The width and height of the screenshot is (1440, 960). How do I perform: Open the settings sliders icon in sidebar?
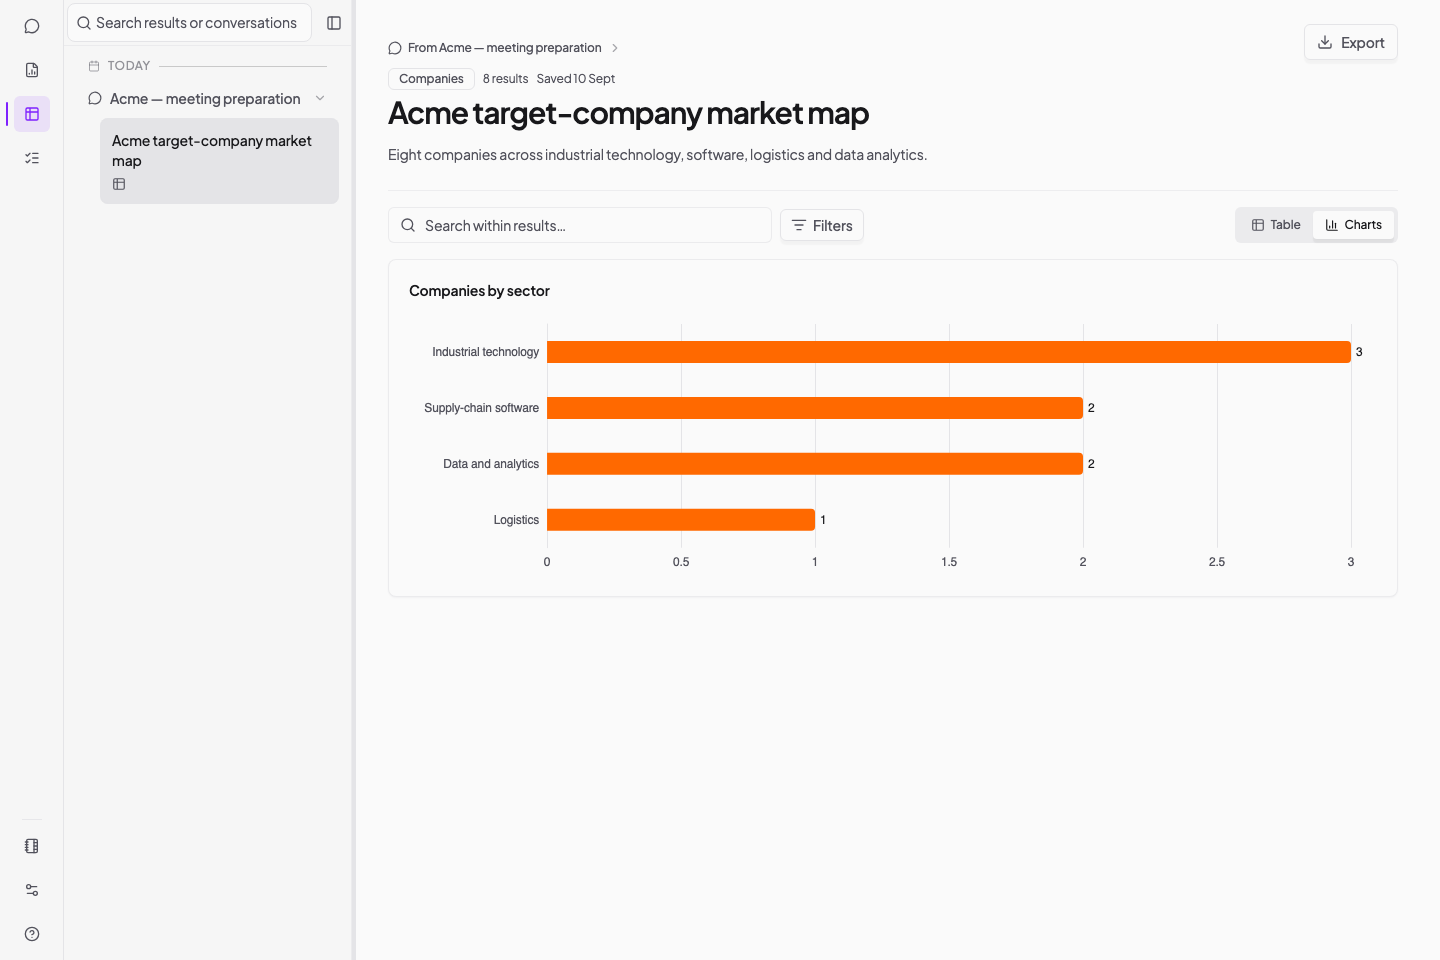(x=32, y=890)
